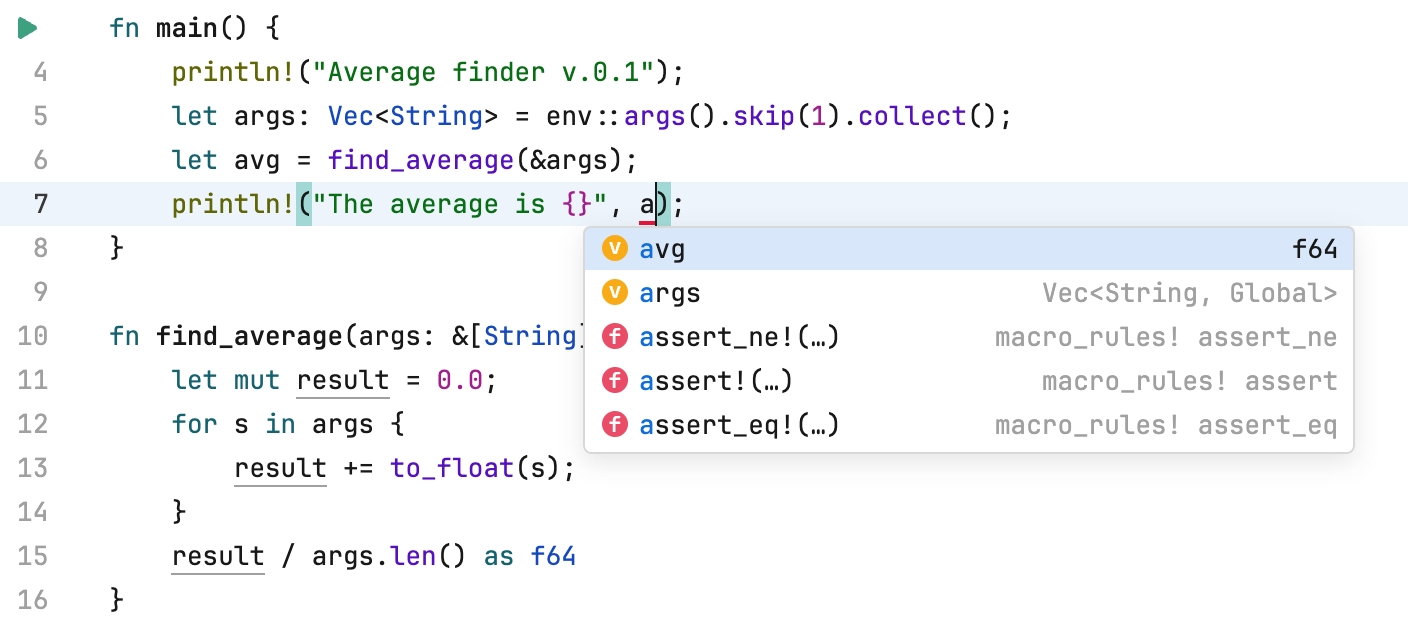
Task: Choose assert_ne!(…) from the completion list
Action: pyautogui.click(x=737, y=337)
